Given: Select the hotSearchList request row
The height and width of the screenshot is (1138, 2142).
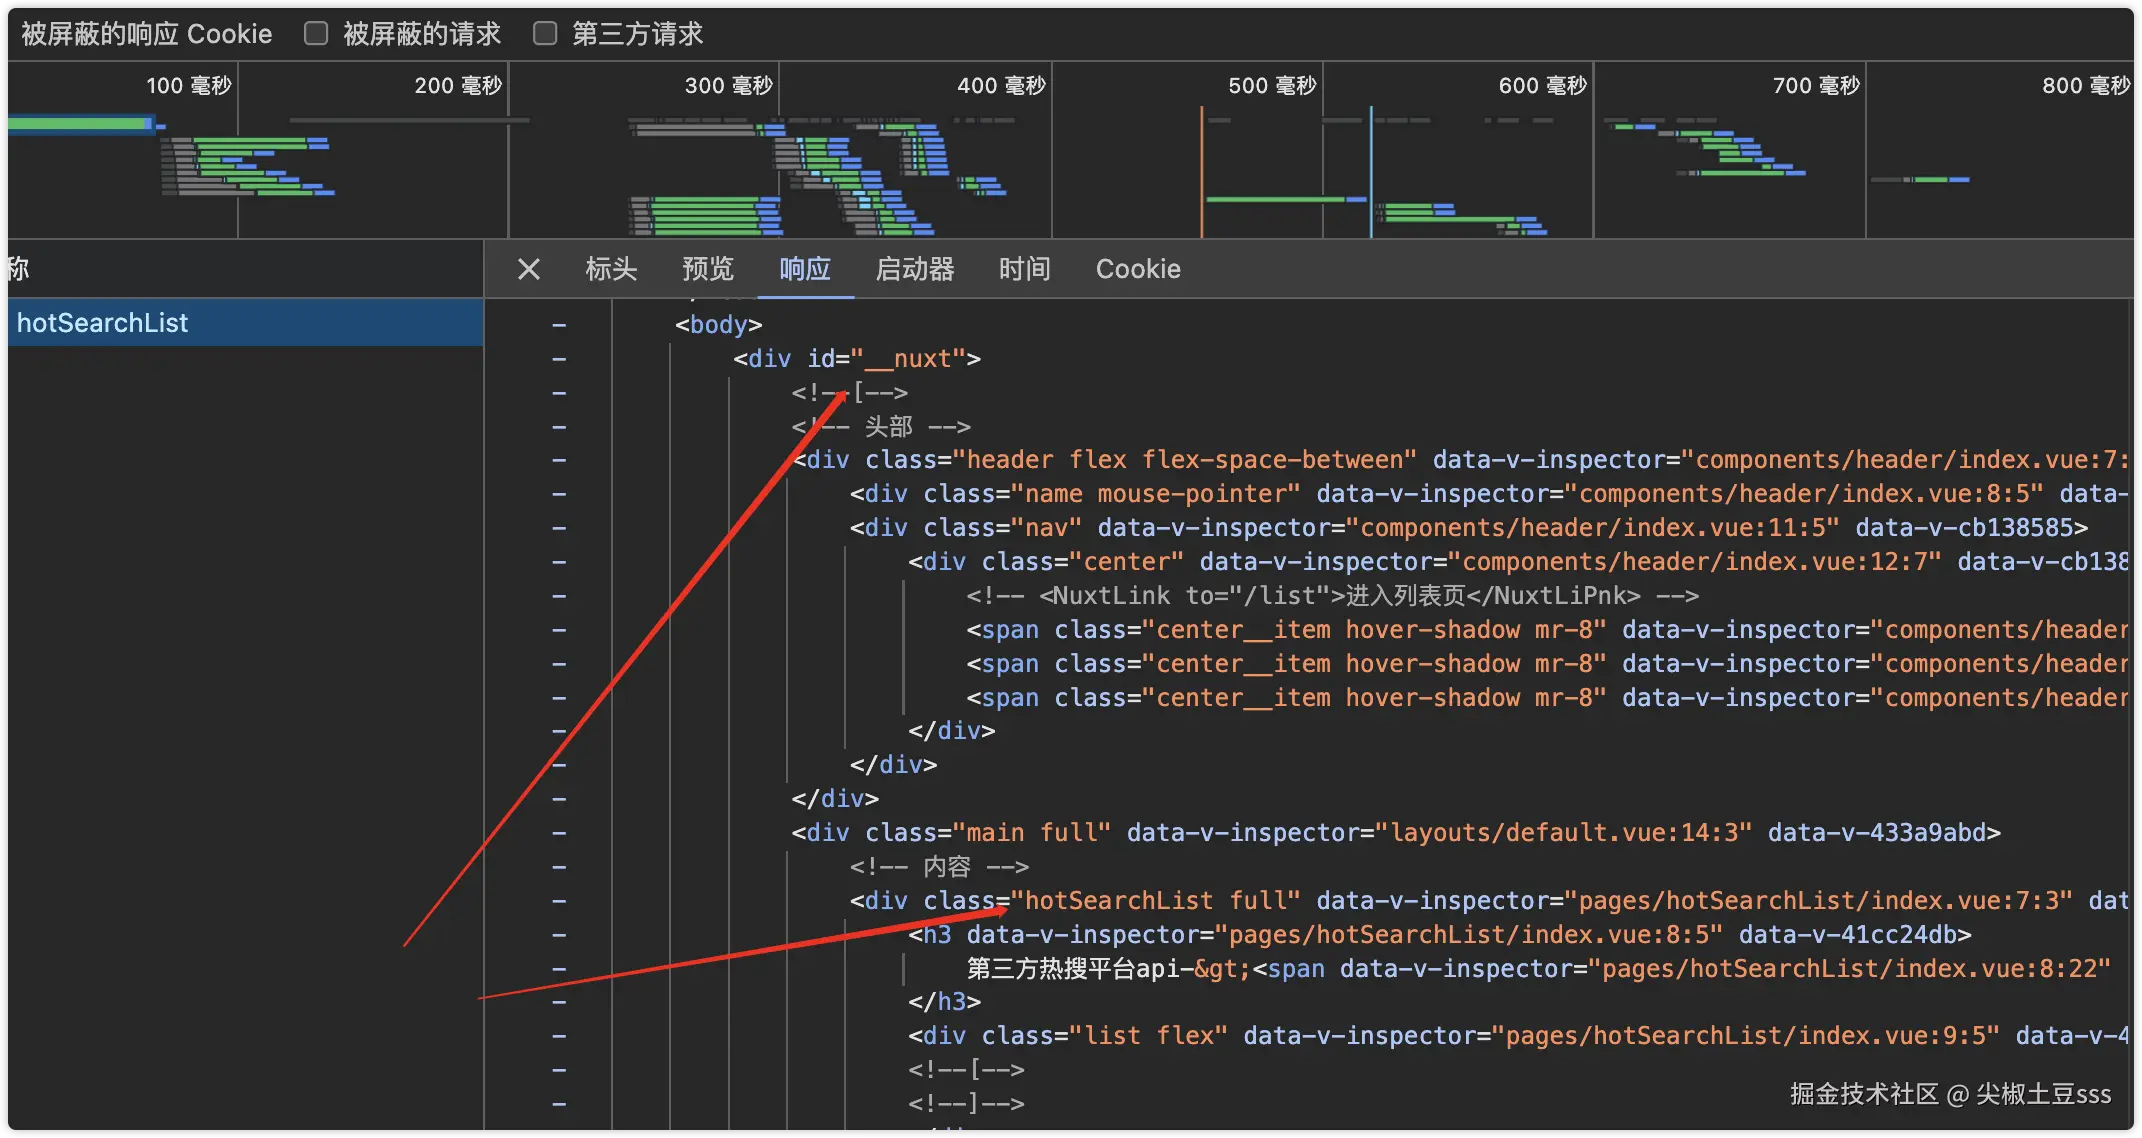Looking at the screenshot, I should (x=103, y=323).
